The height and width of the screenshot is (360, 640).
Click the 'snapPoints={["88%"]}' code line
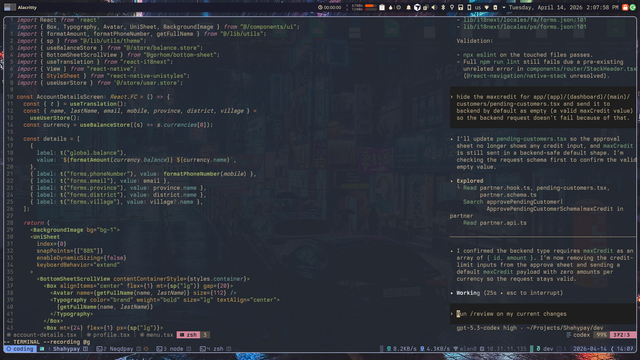click(70, 251)
